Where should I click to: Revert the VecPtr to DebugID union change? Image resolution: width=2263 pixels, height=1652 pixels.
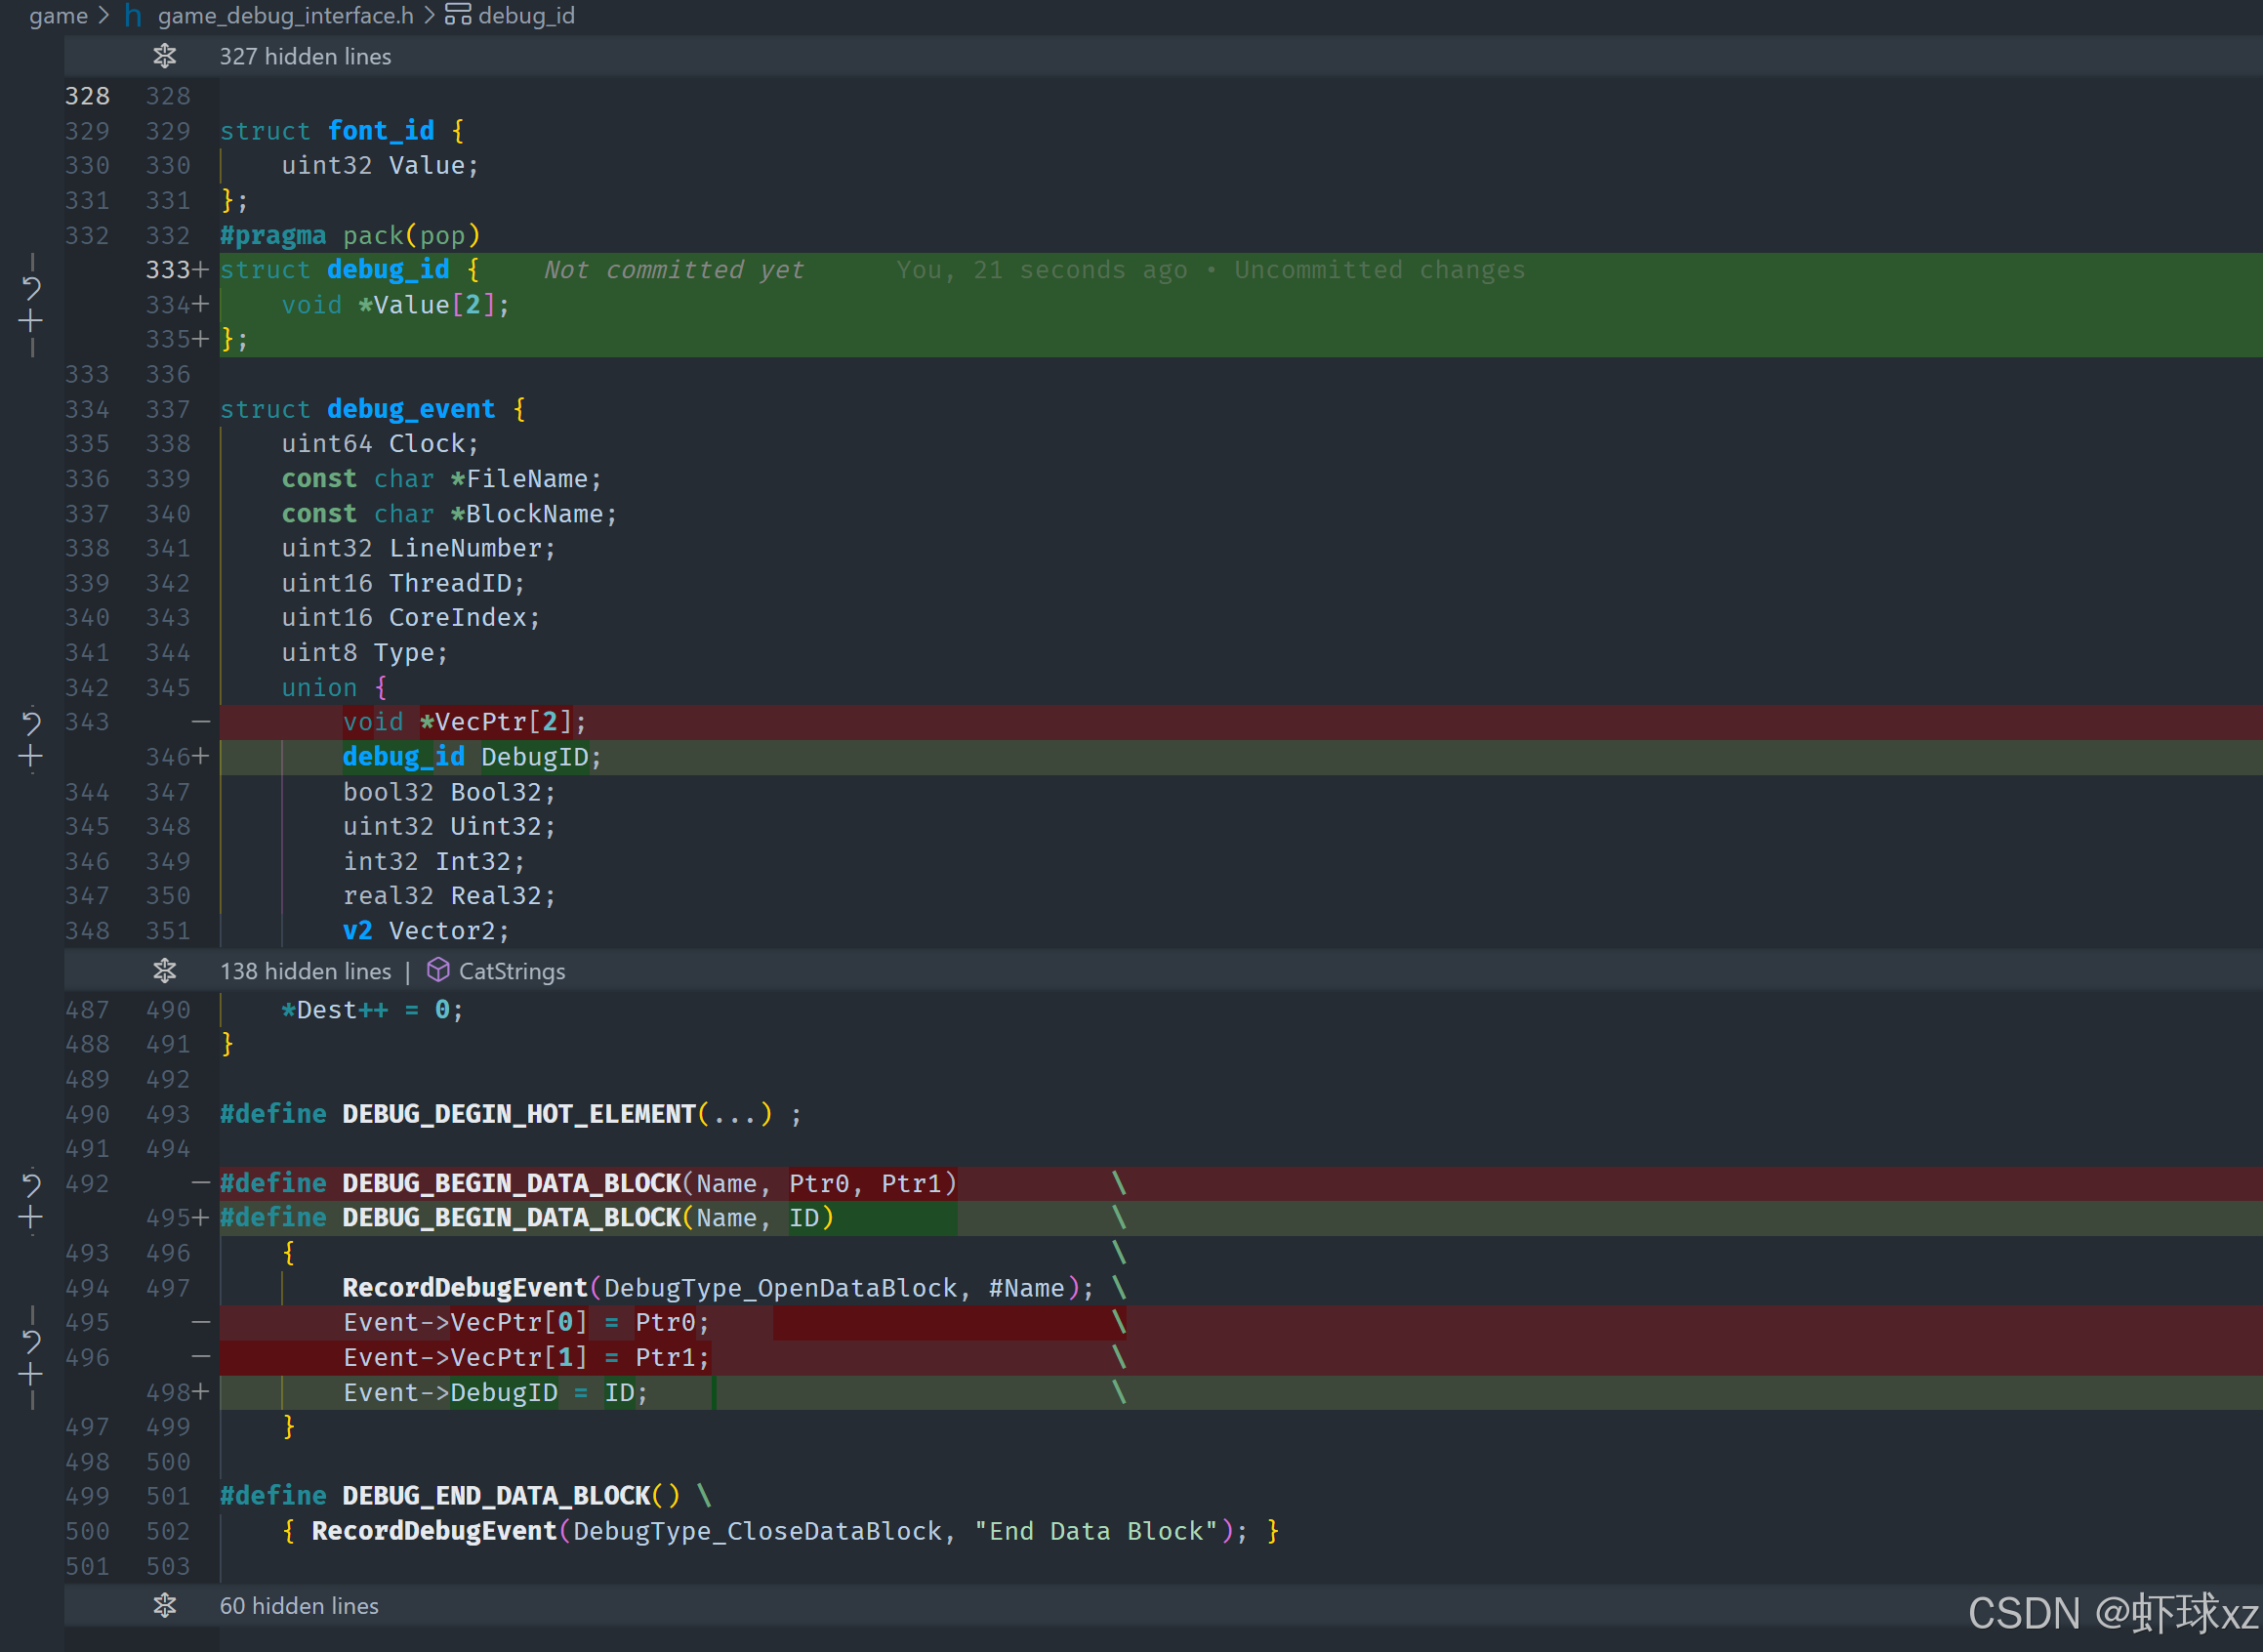click(x=32, y=722)
